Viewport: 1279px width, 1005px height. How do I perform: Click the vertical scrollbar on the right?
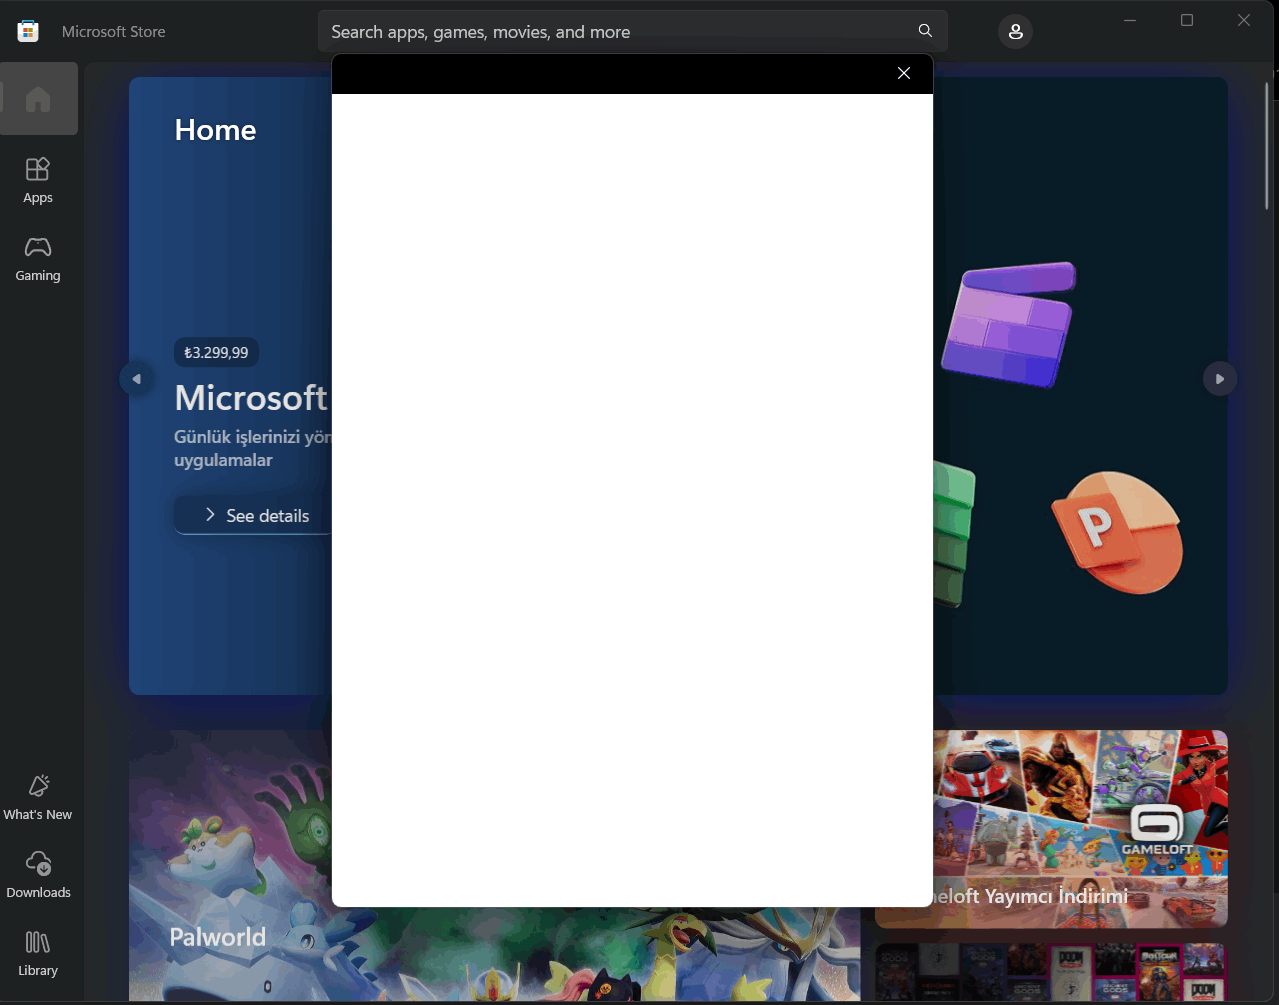1268,140
